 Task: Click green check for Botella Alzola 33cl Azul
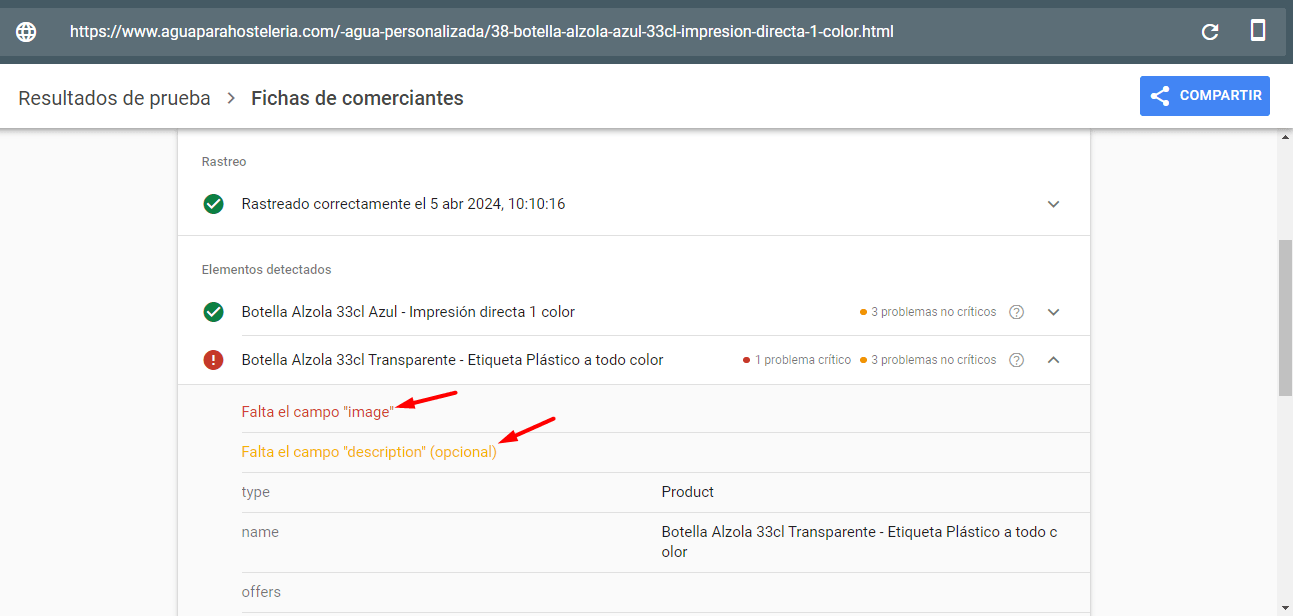coord(213,312)
